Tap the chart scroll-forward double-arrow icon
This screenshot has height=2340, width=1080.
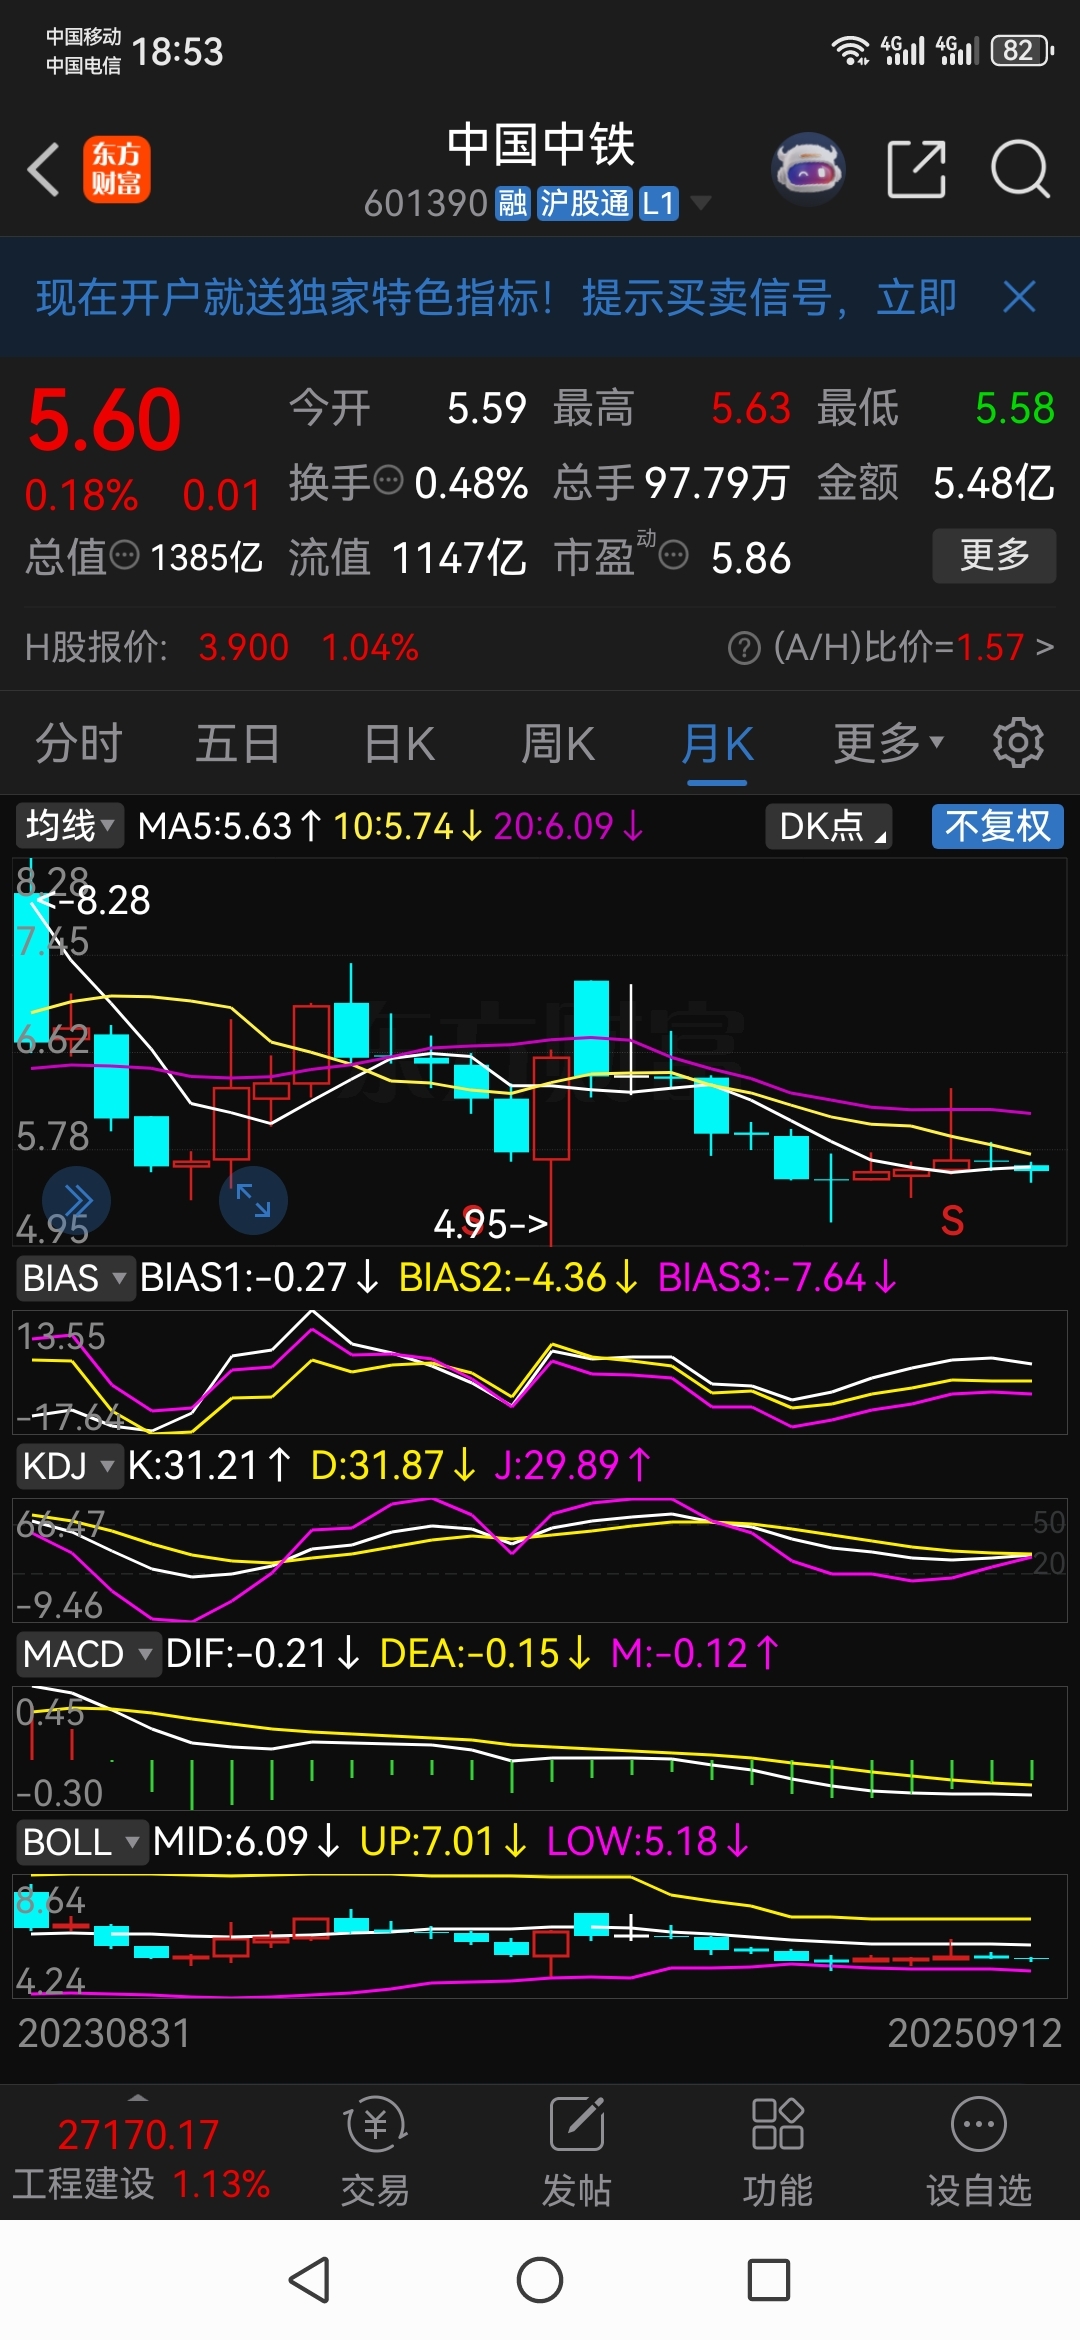click(x=76, y=1200)
